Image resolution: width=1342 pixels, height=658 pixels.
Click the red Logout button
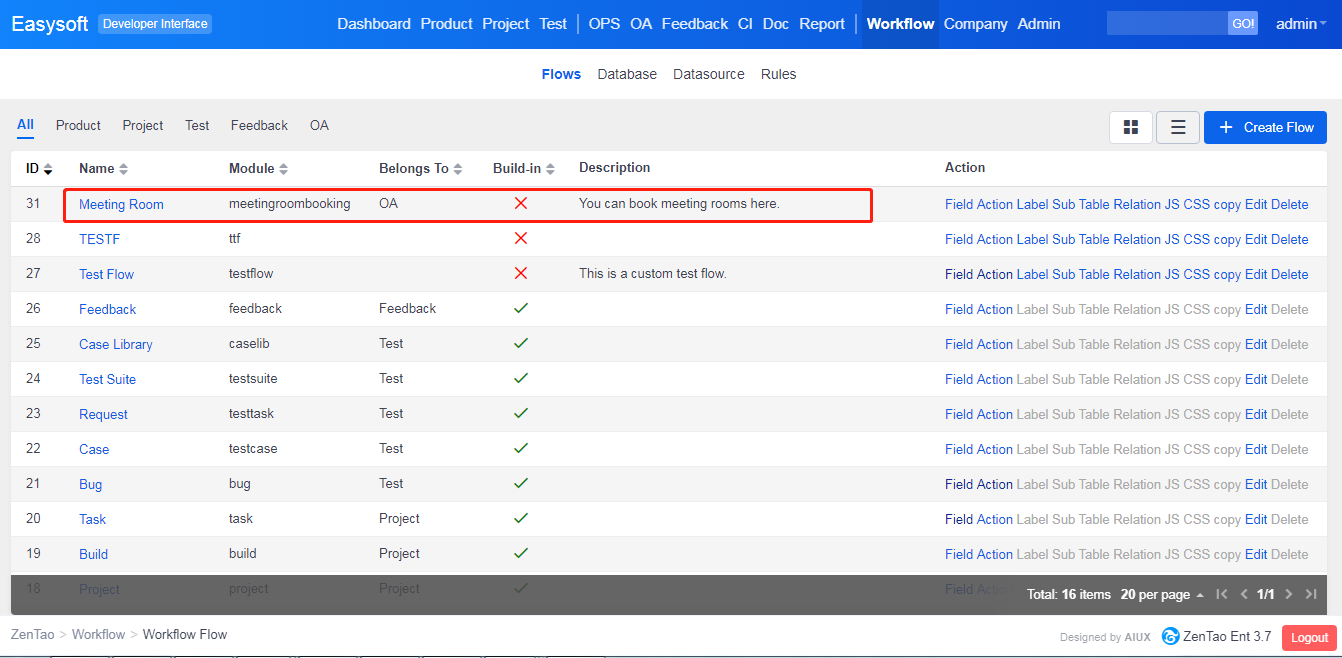coord(1309,637)
